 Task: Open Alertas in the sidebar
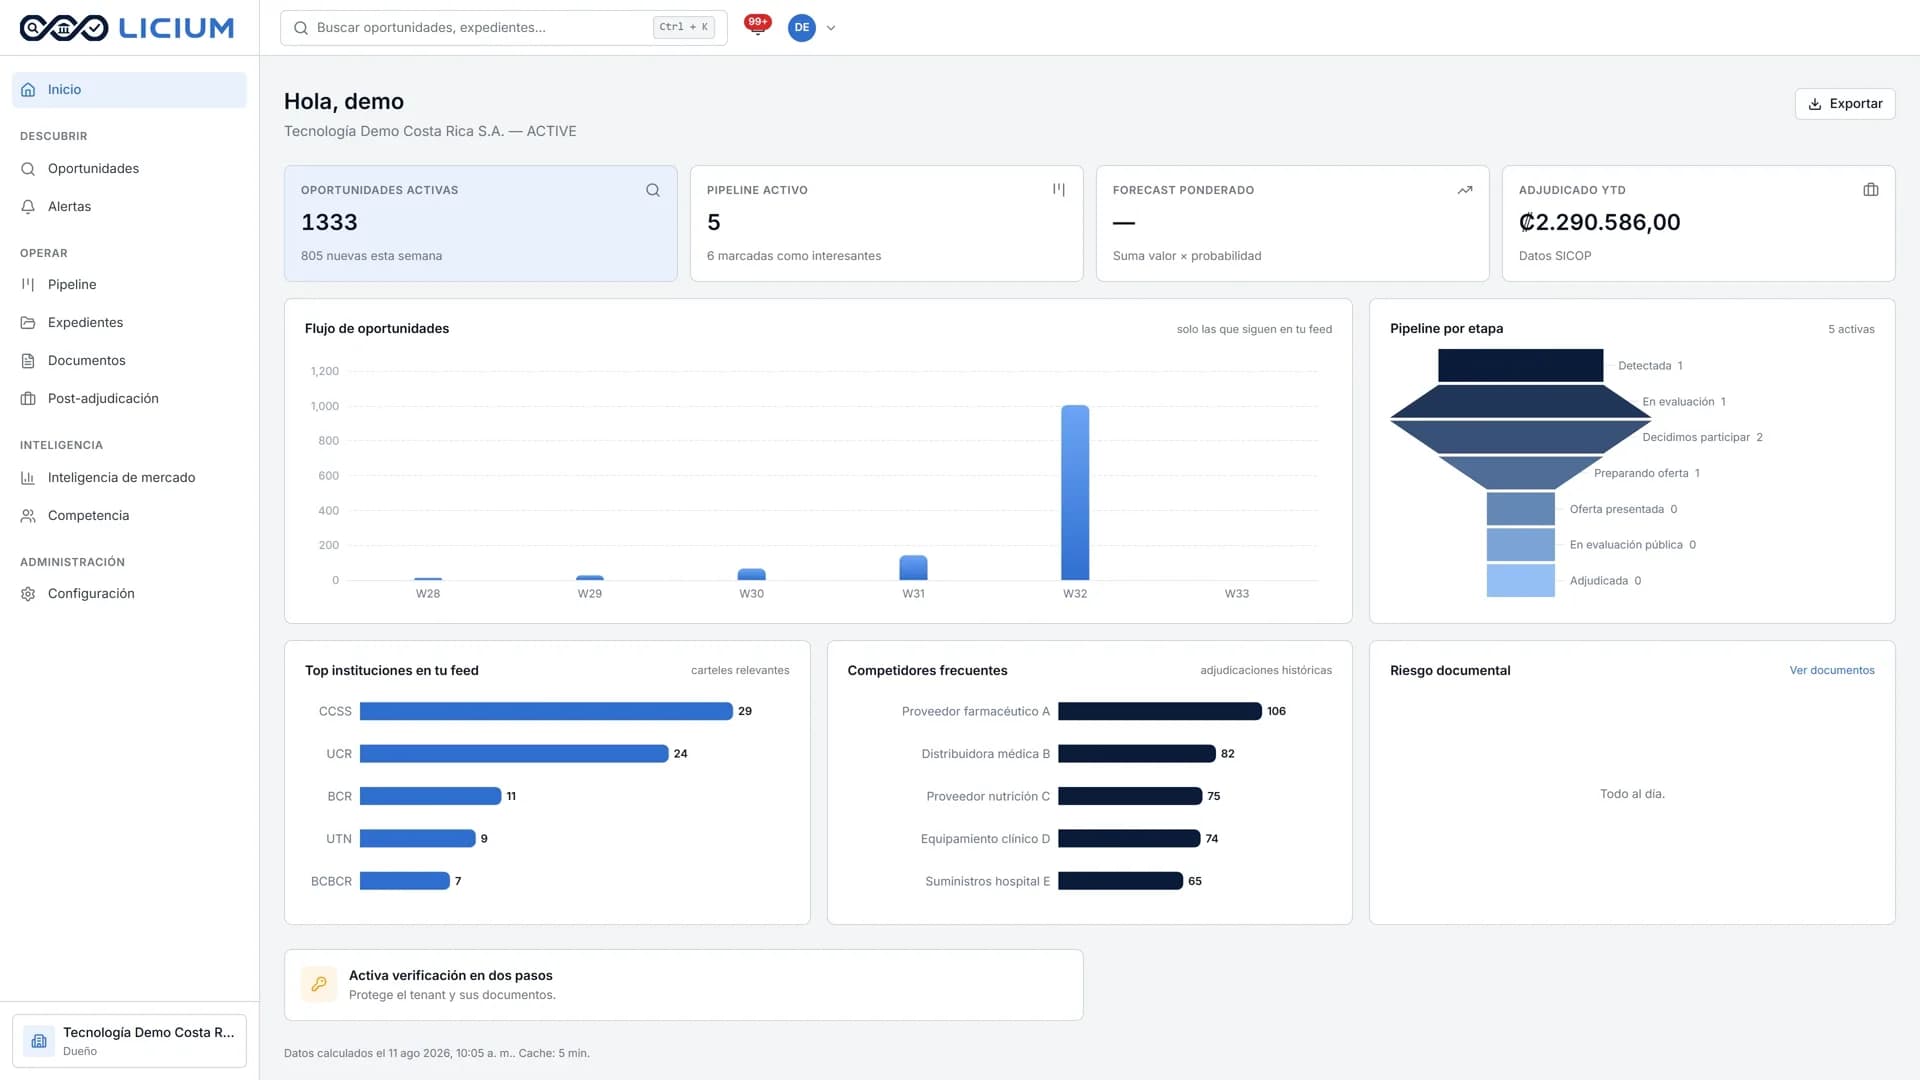click(x=129, y=207)
